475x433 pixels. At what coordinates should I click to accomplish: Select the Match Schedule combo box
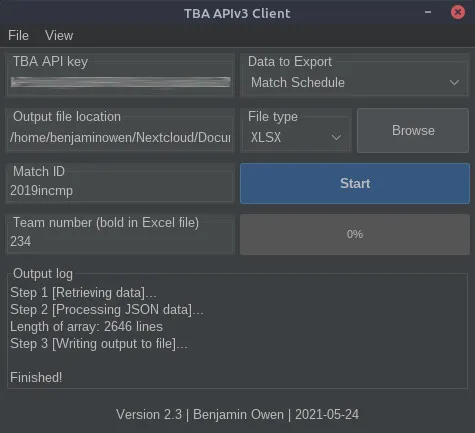click(x=355, y=82)
